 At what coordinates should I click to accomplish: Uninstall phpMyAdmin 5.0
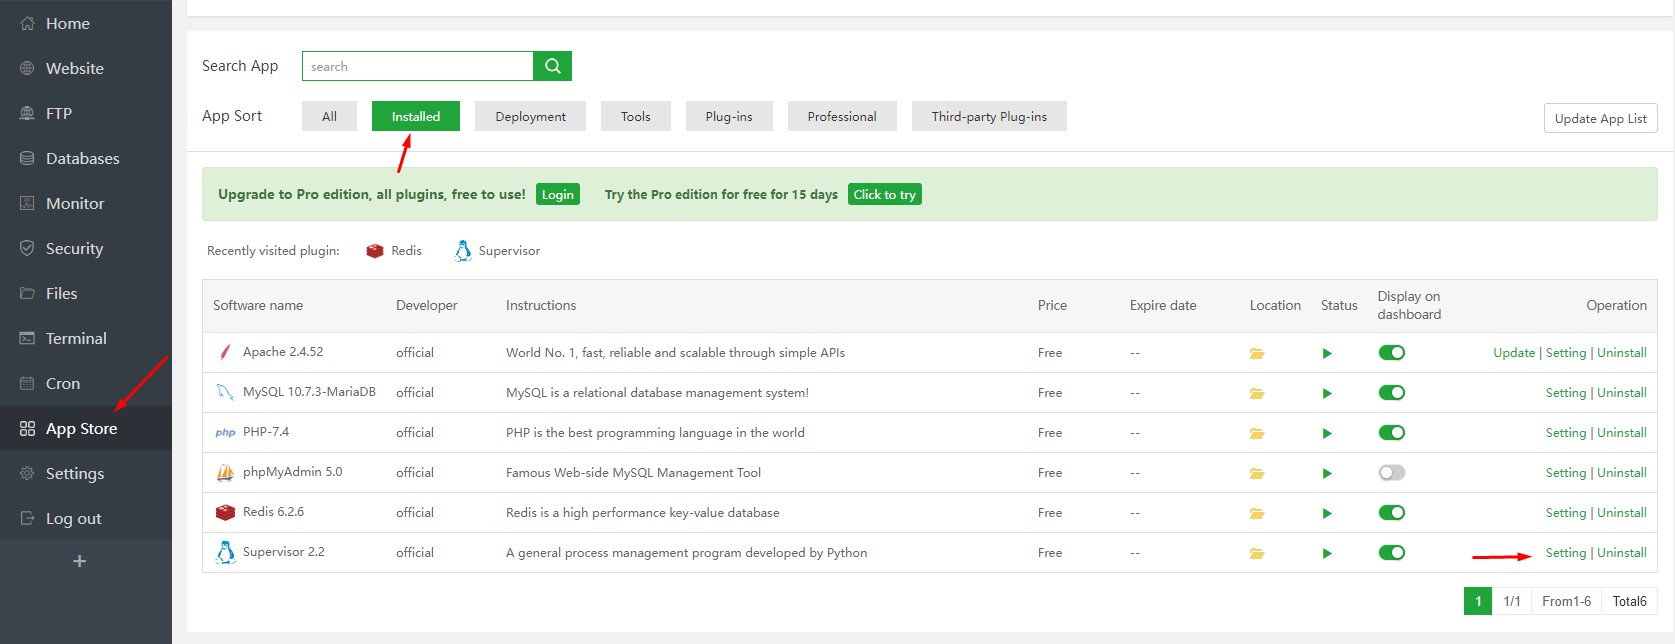coord(1622,473)
